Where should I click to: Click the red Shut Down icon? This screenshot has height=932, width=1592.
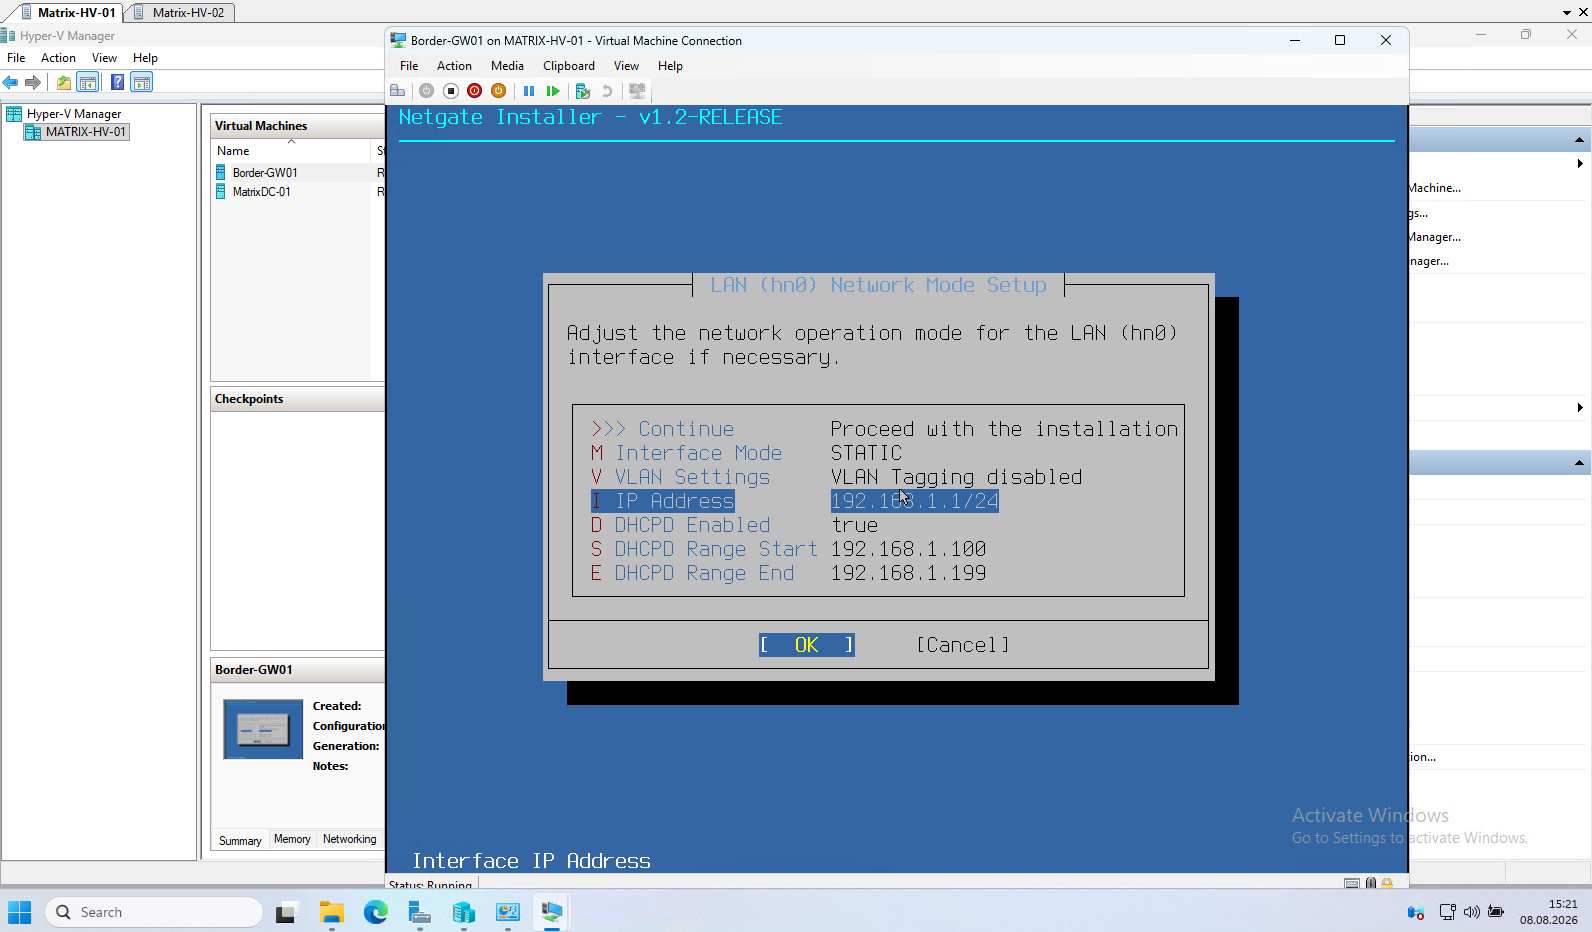point(475,91)
